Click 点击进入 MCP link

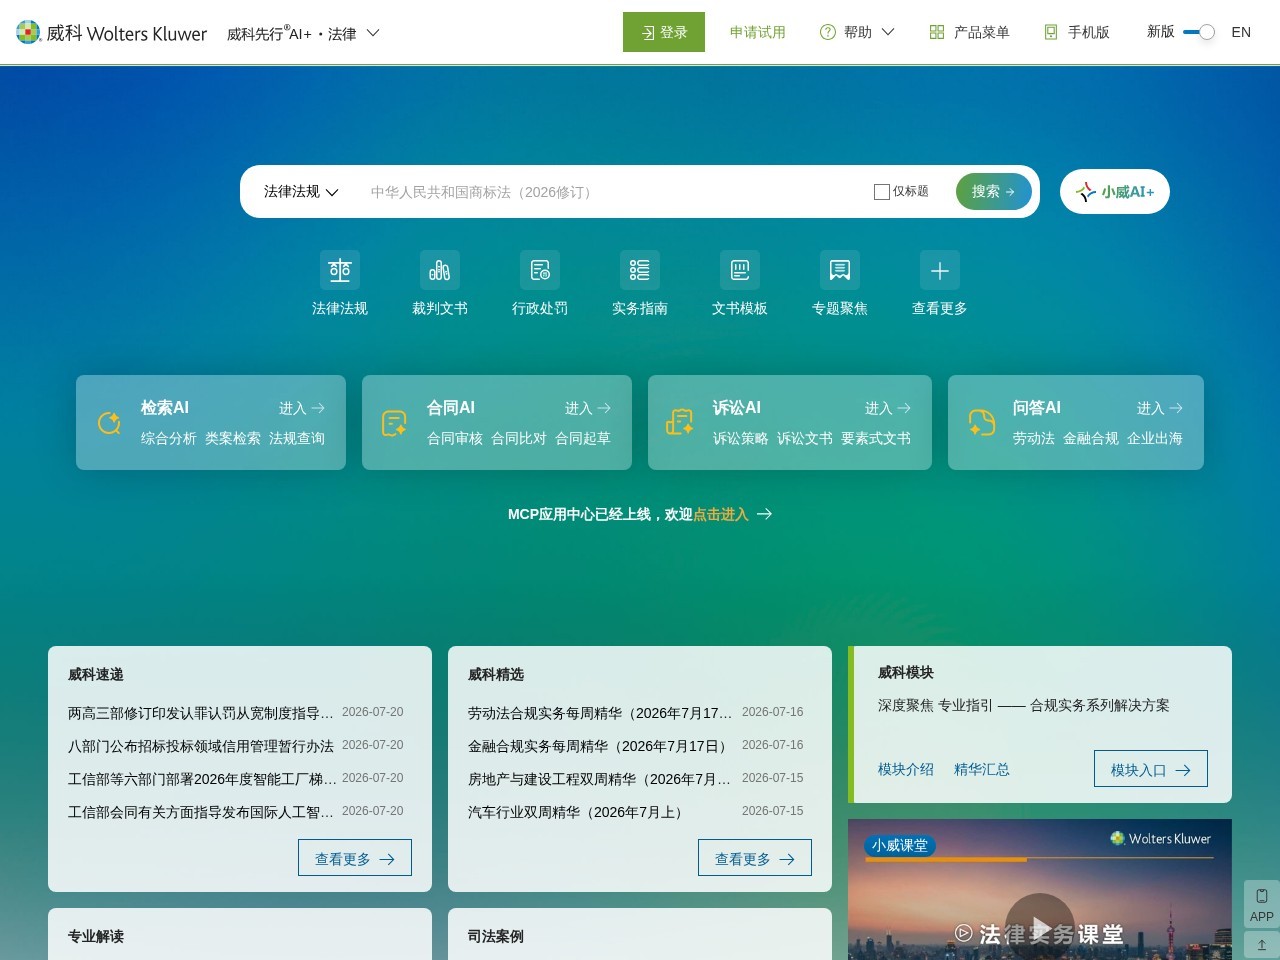pyautogui.click(x=720, y=514)
